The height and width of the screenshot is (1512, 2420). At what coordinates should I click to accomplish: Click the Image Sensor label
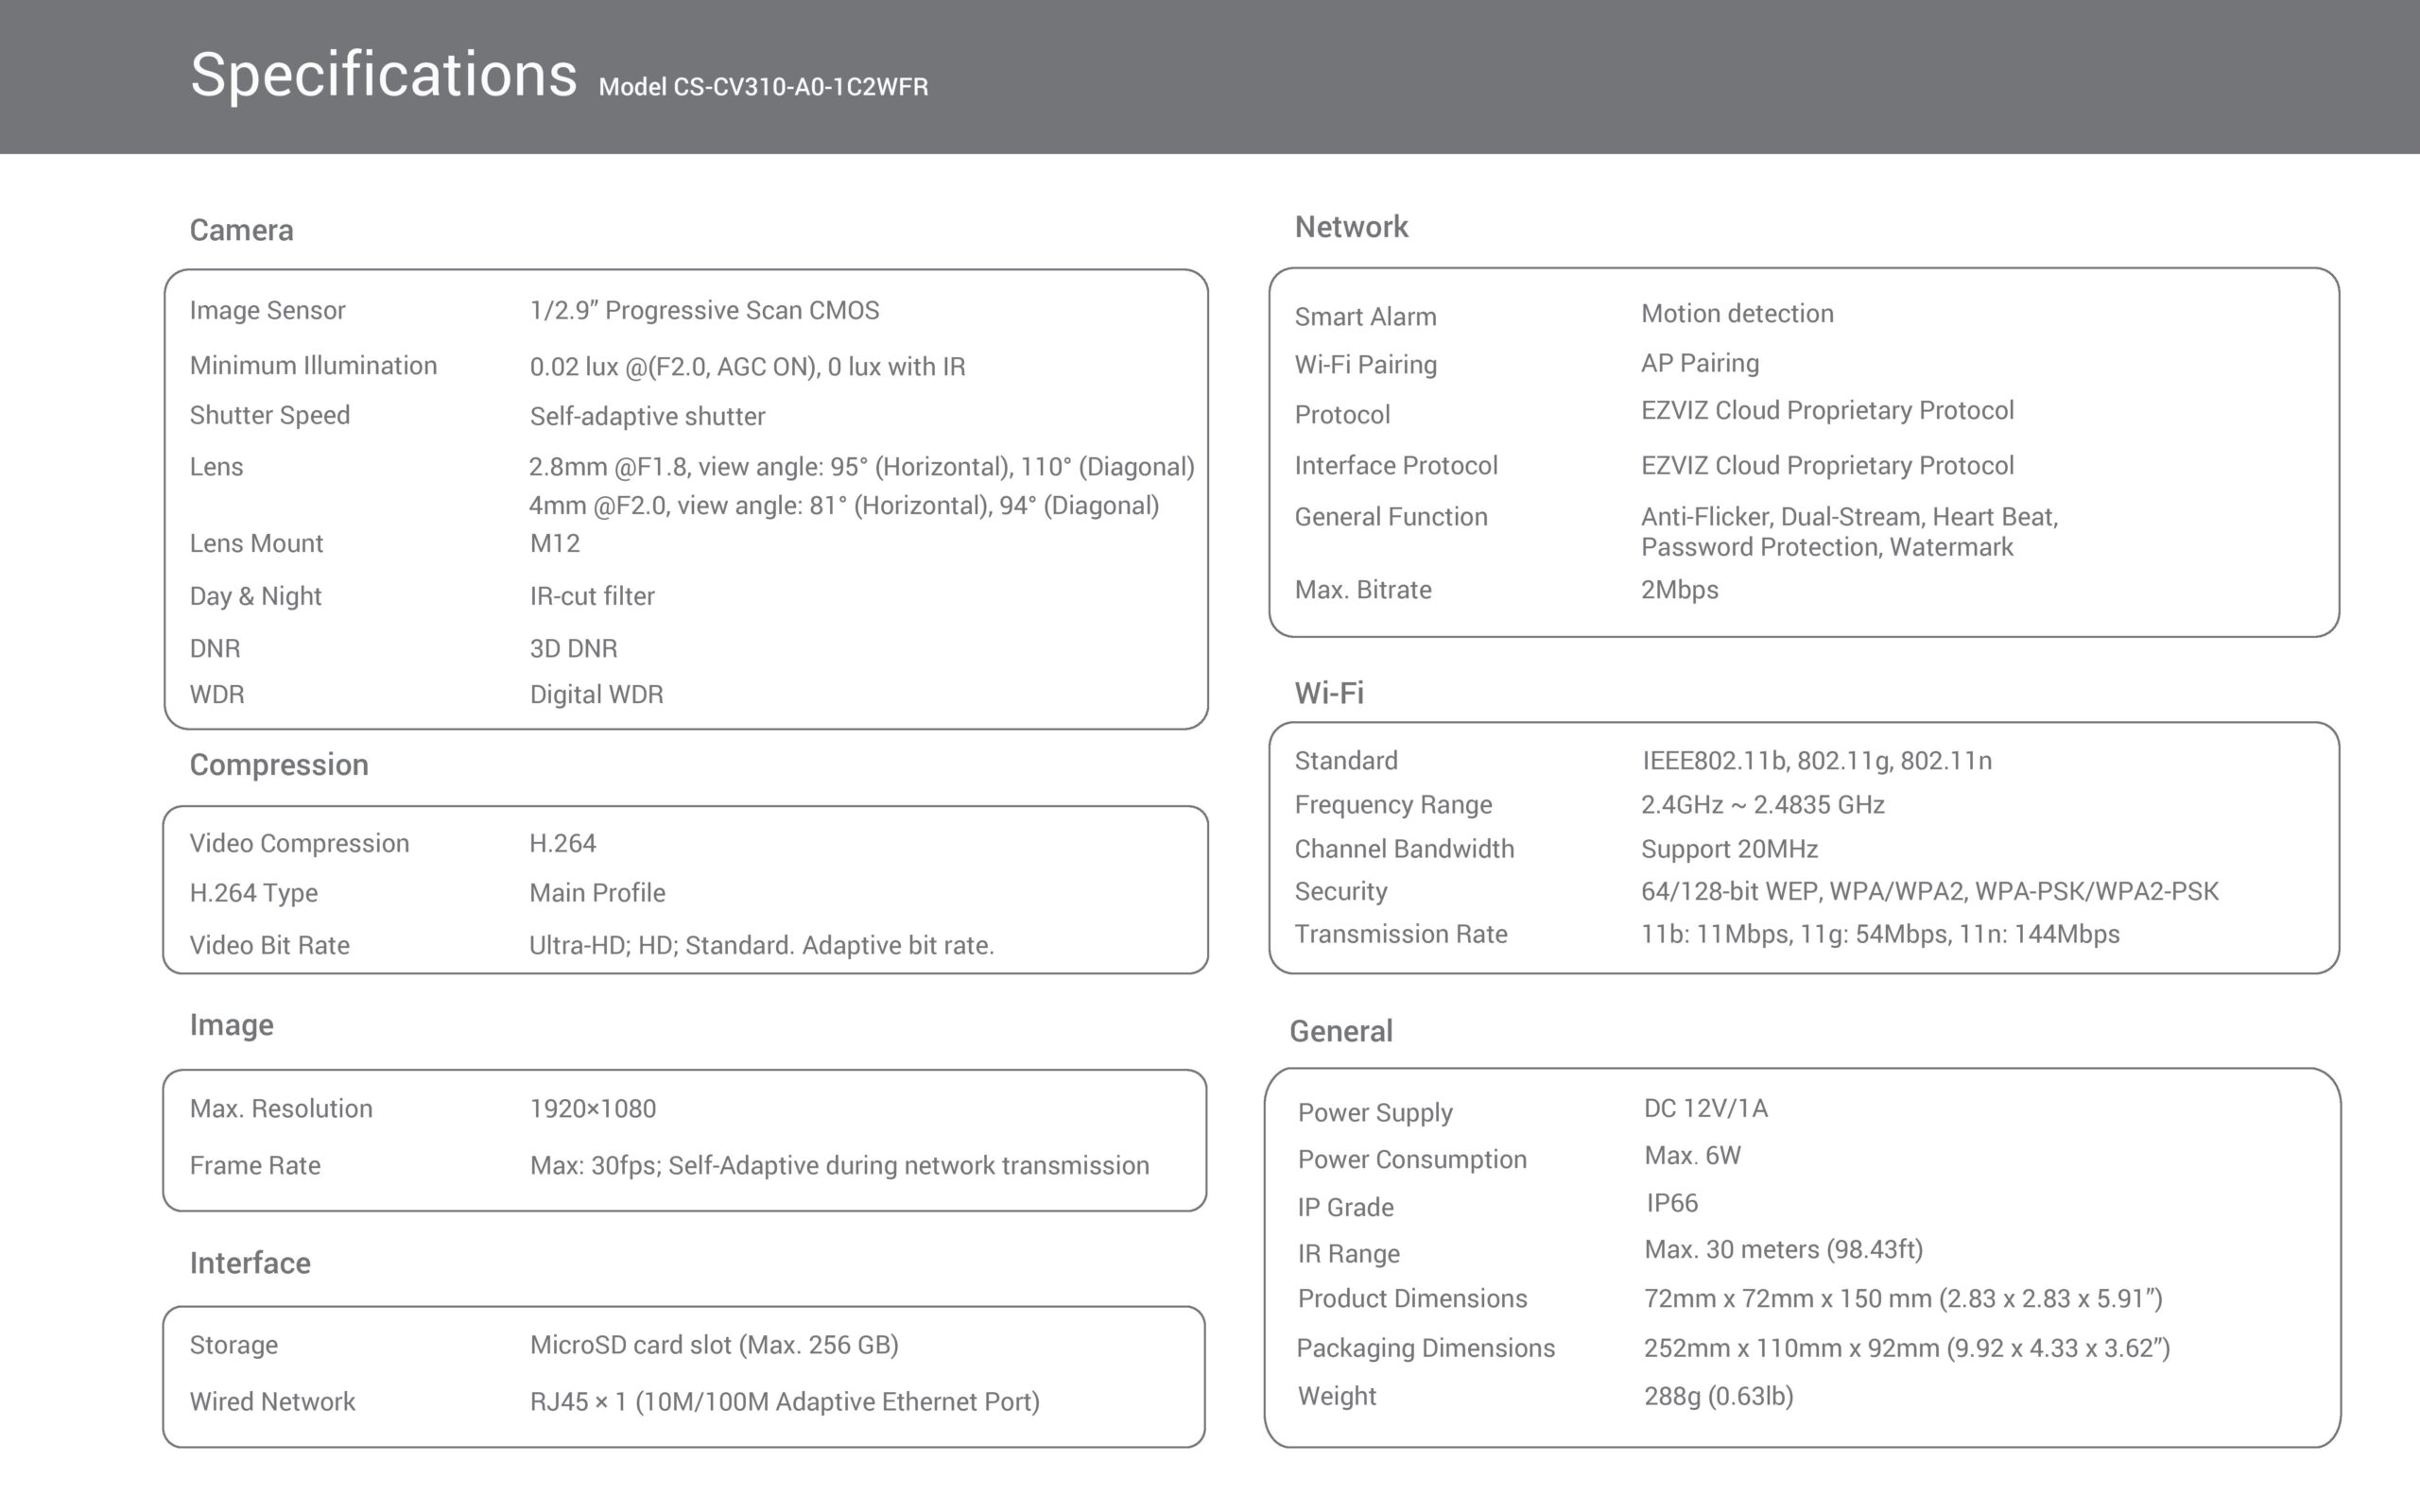[x=267, y=310]
